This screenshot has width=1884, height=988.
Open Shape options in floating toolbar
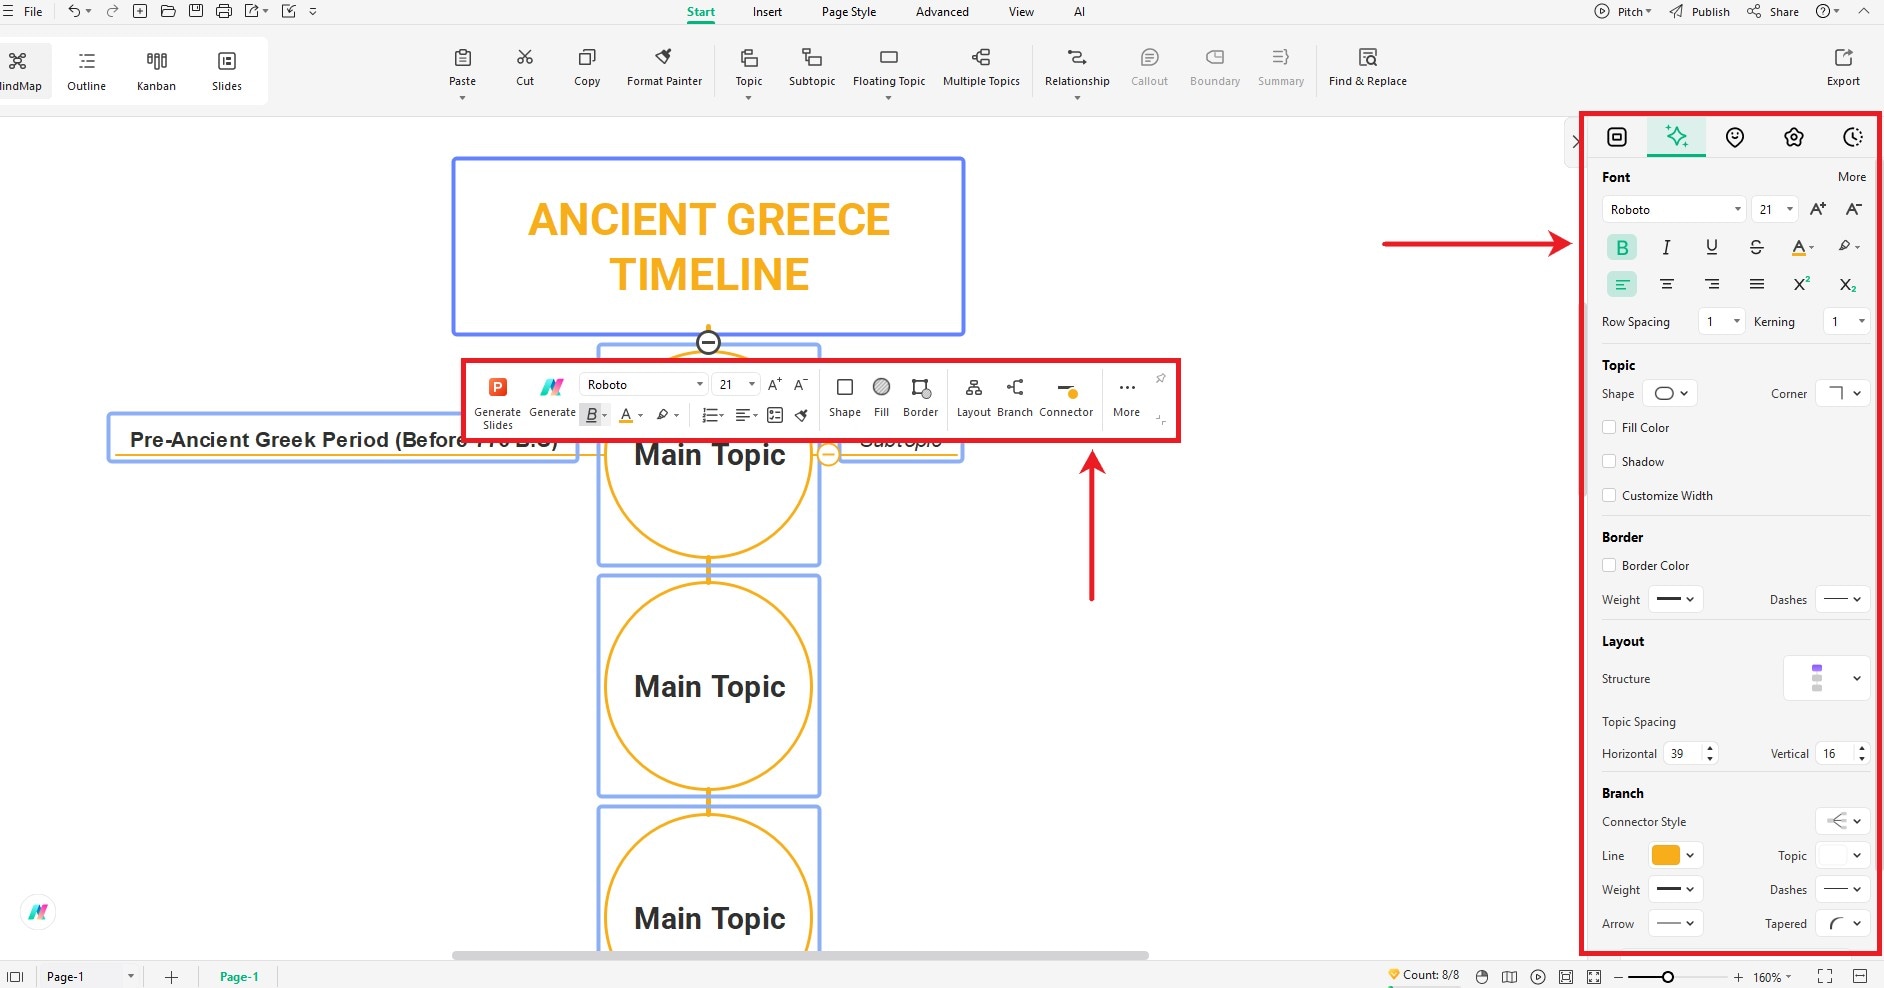(x=845, y=397)
